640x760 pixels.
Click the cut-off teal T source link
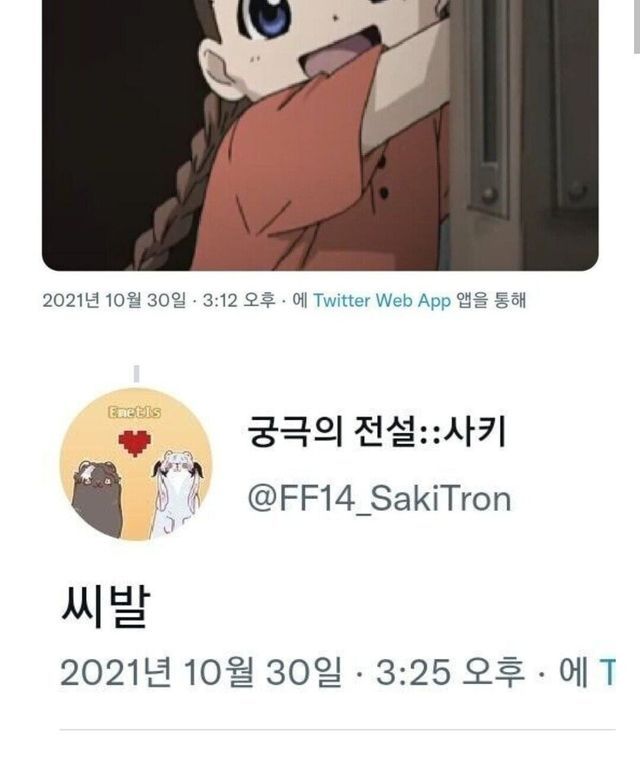[x=608, y=672]
